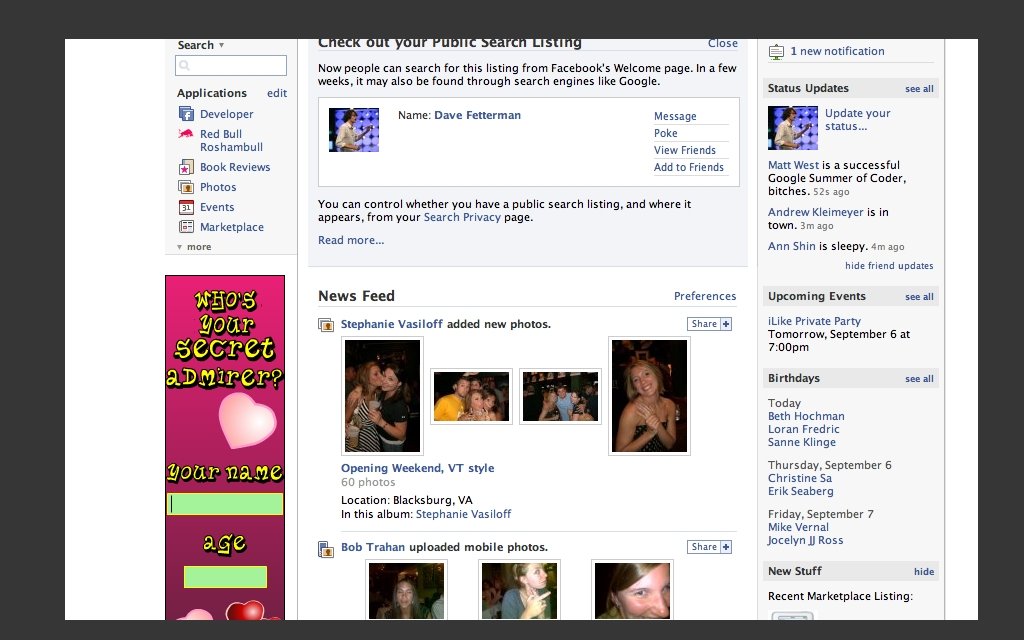The width and height of the screenshot is (1024, 640).
Task: Open the Search dropdown arrow
Action: click(x=221, y=45)
